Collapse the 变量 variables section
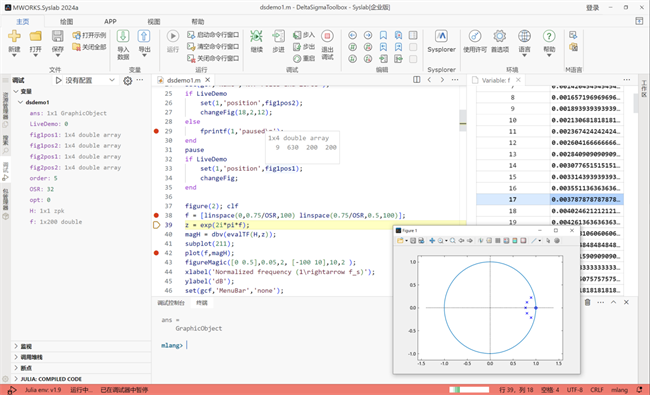Viewport: 650px width, 395px height. click(16, 91)
